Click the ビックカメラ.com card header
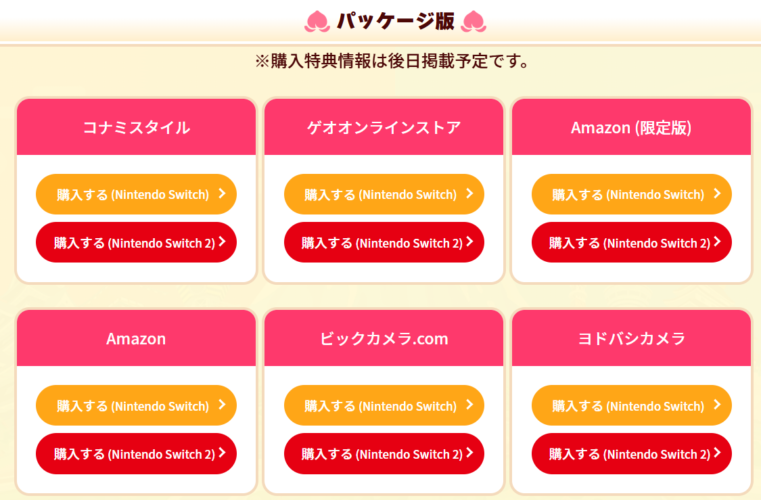761x500 pixels. pyautogui.click(x=384, y=338)
